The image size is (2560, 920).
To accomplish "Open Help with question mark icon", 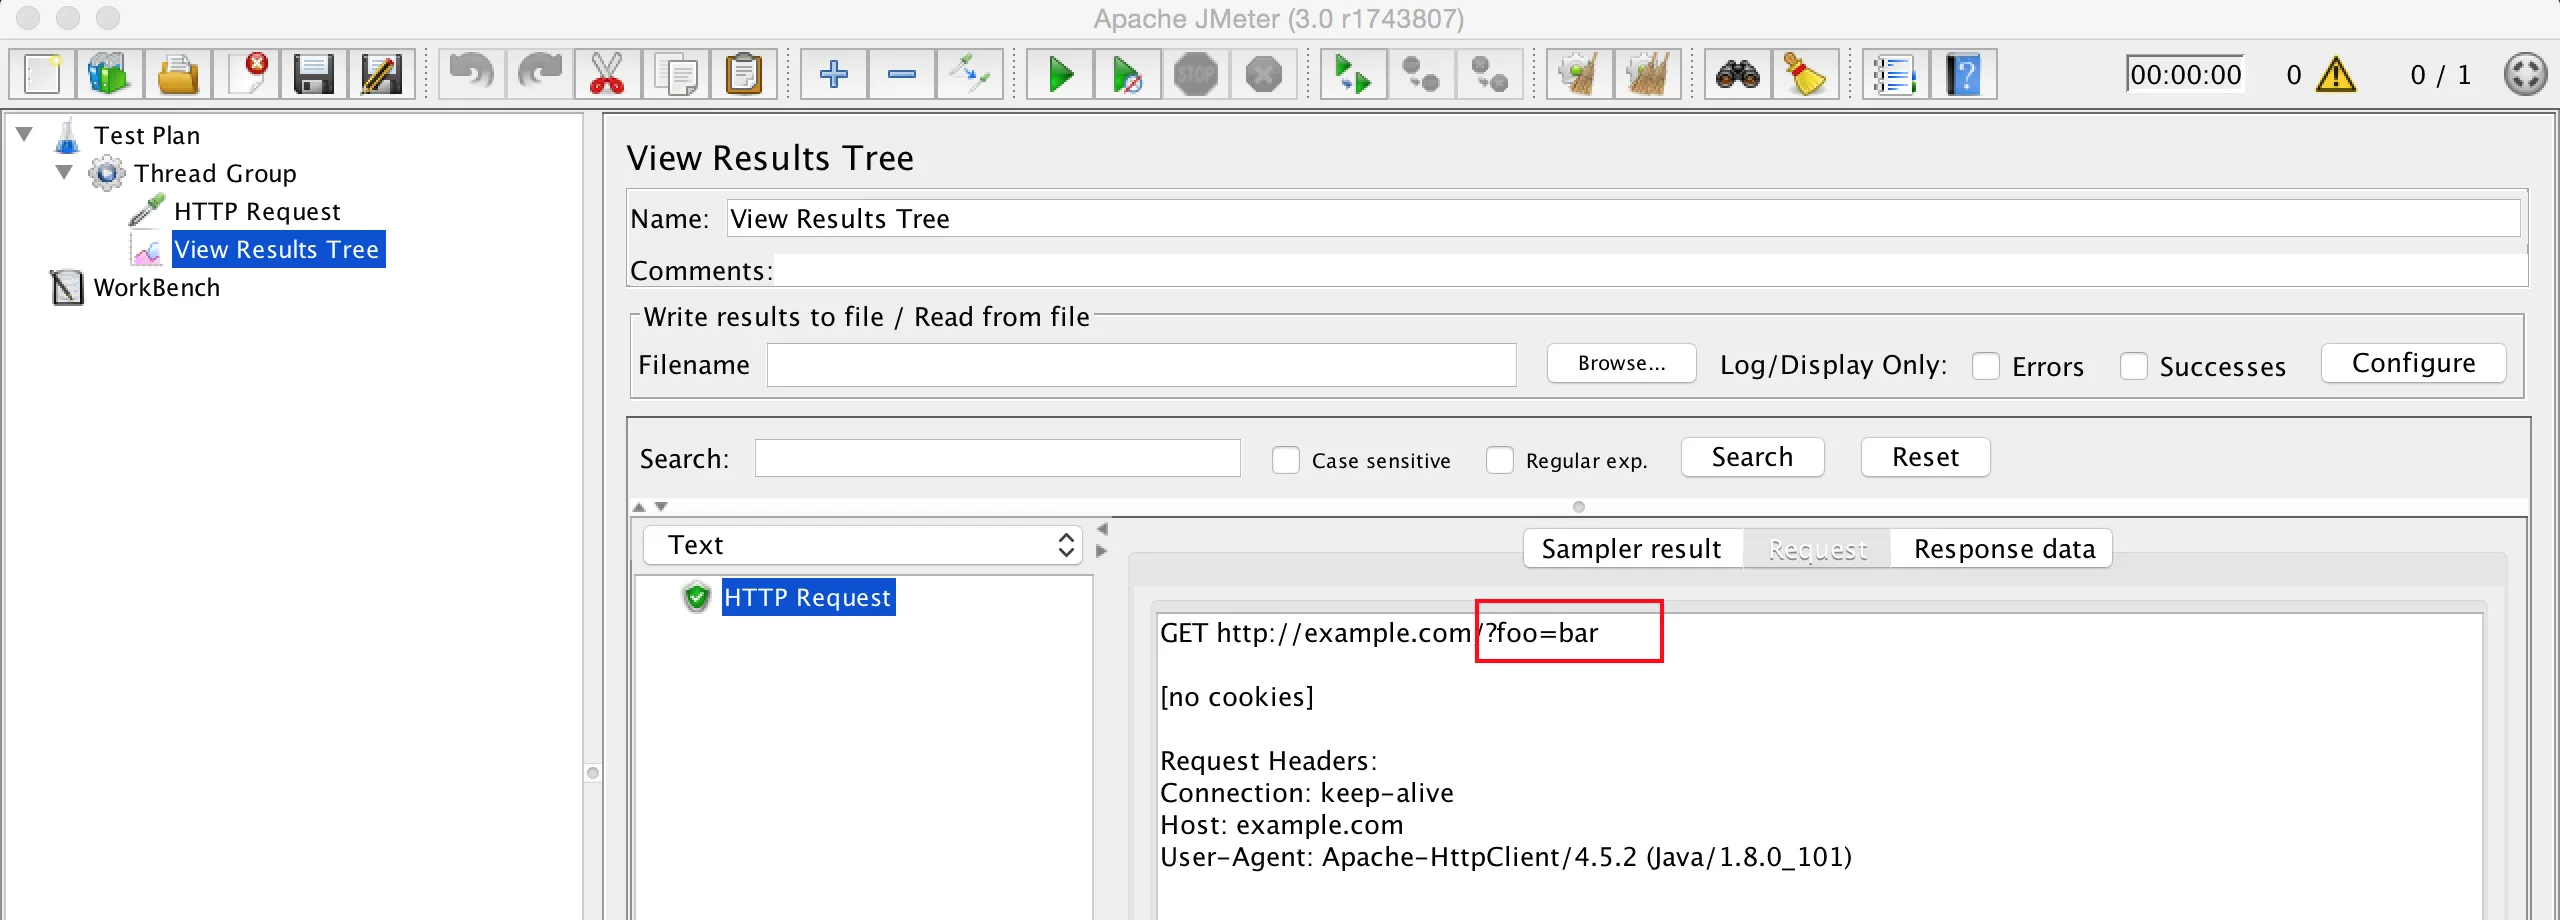I will [x=1964, y=74].
